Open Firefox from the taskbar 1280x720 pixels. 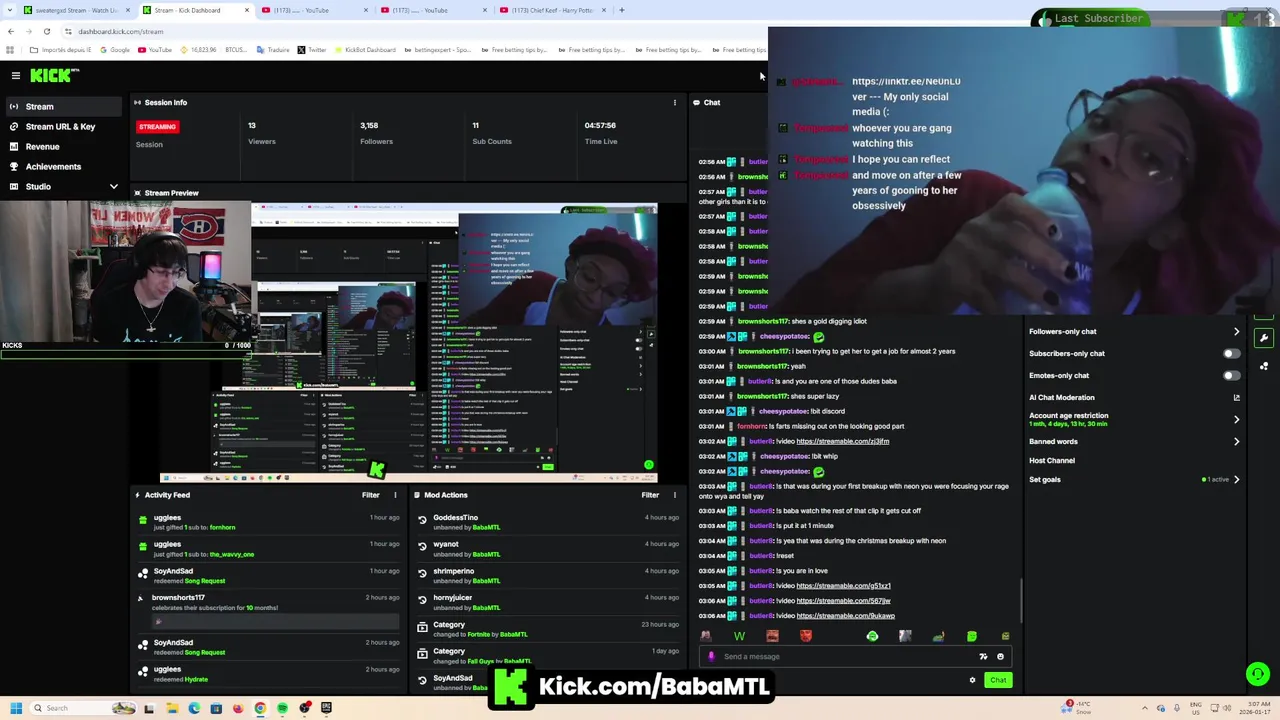(x=238, y=708)
